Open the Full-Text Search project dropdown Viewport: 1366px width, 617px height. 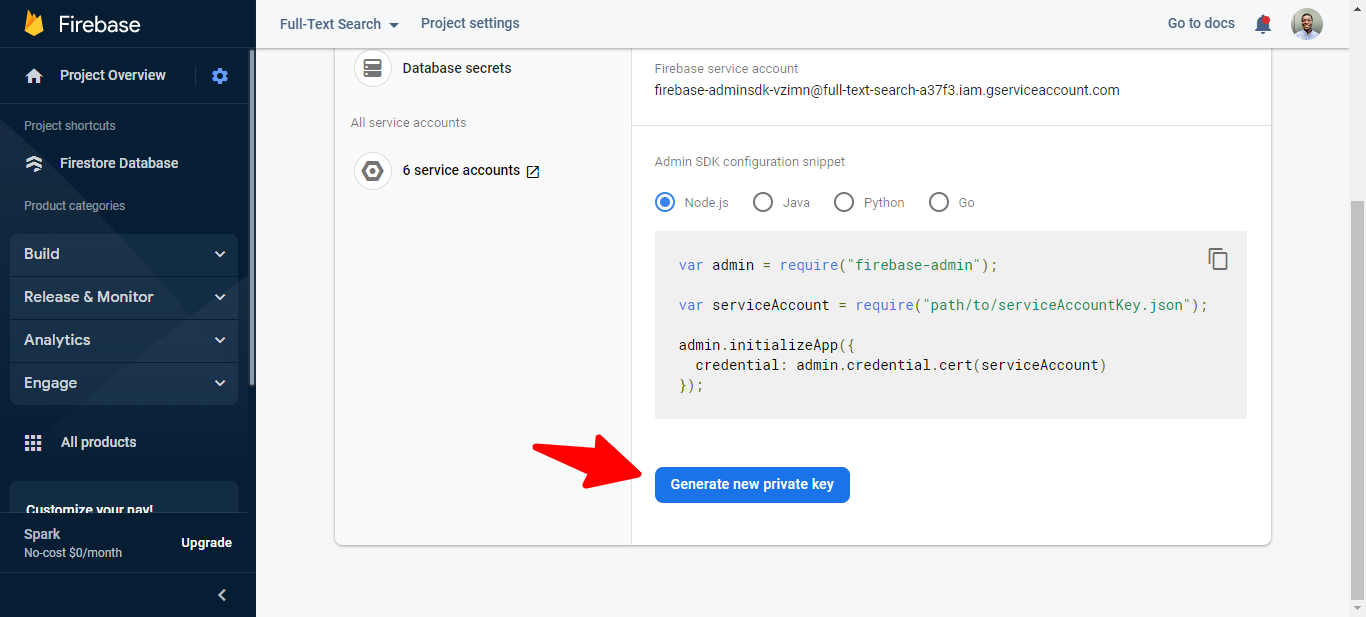click(340, 24)
